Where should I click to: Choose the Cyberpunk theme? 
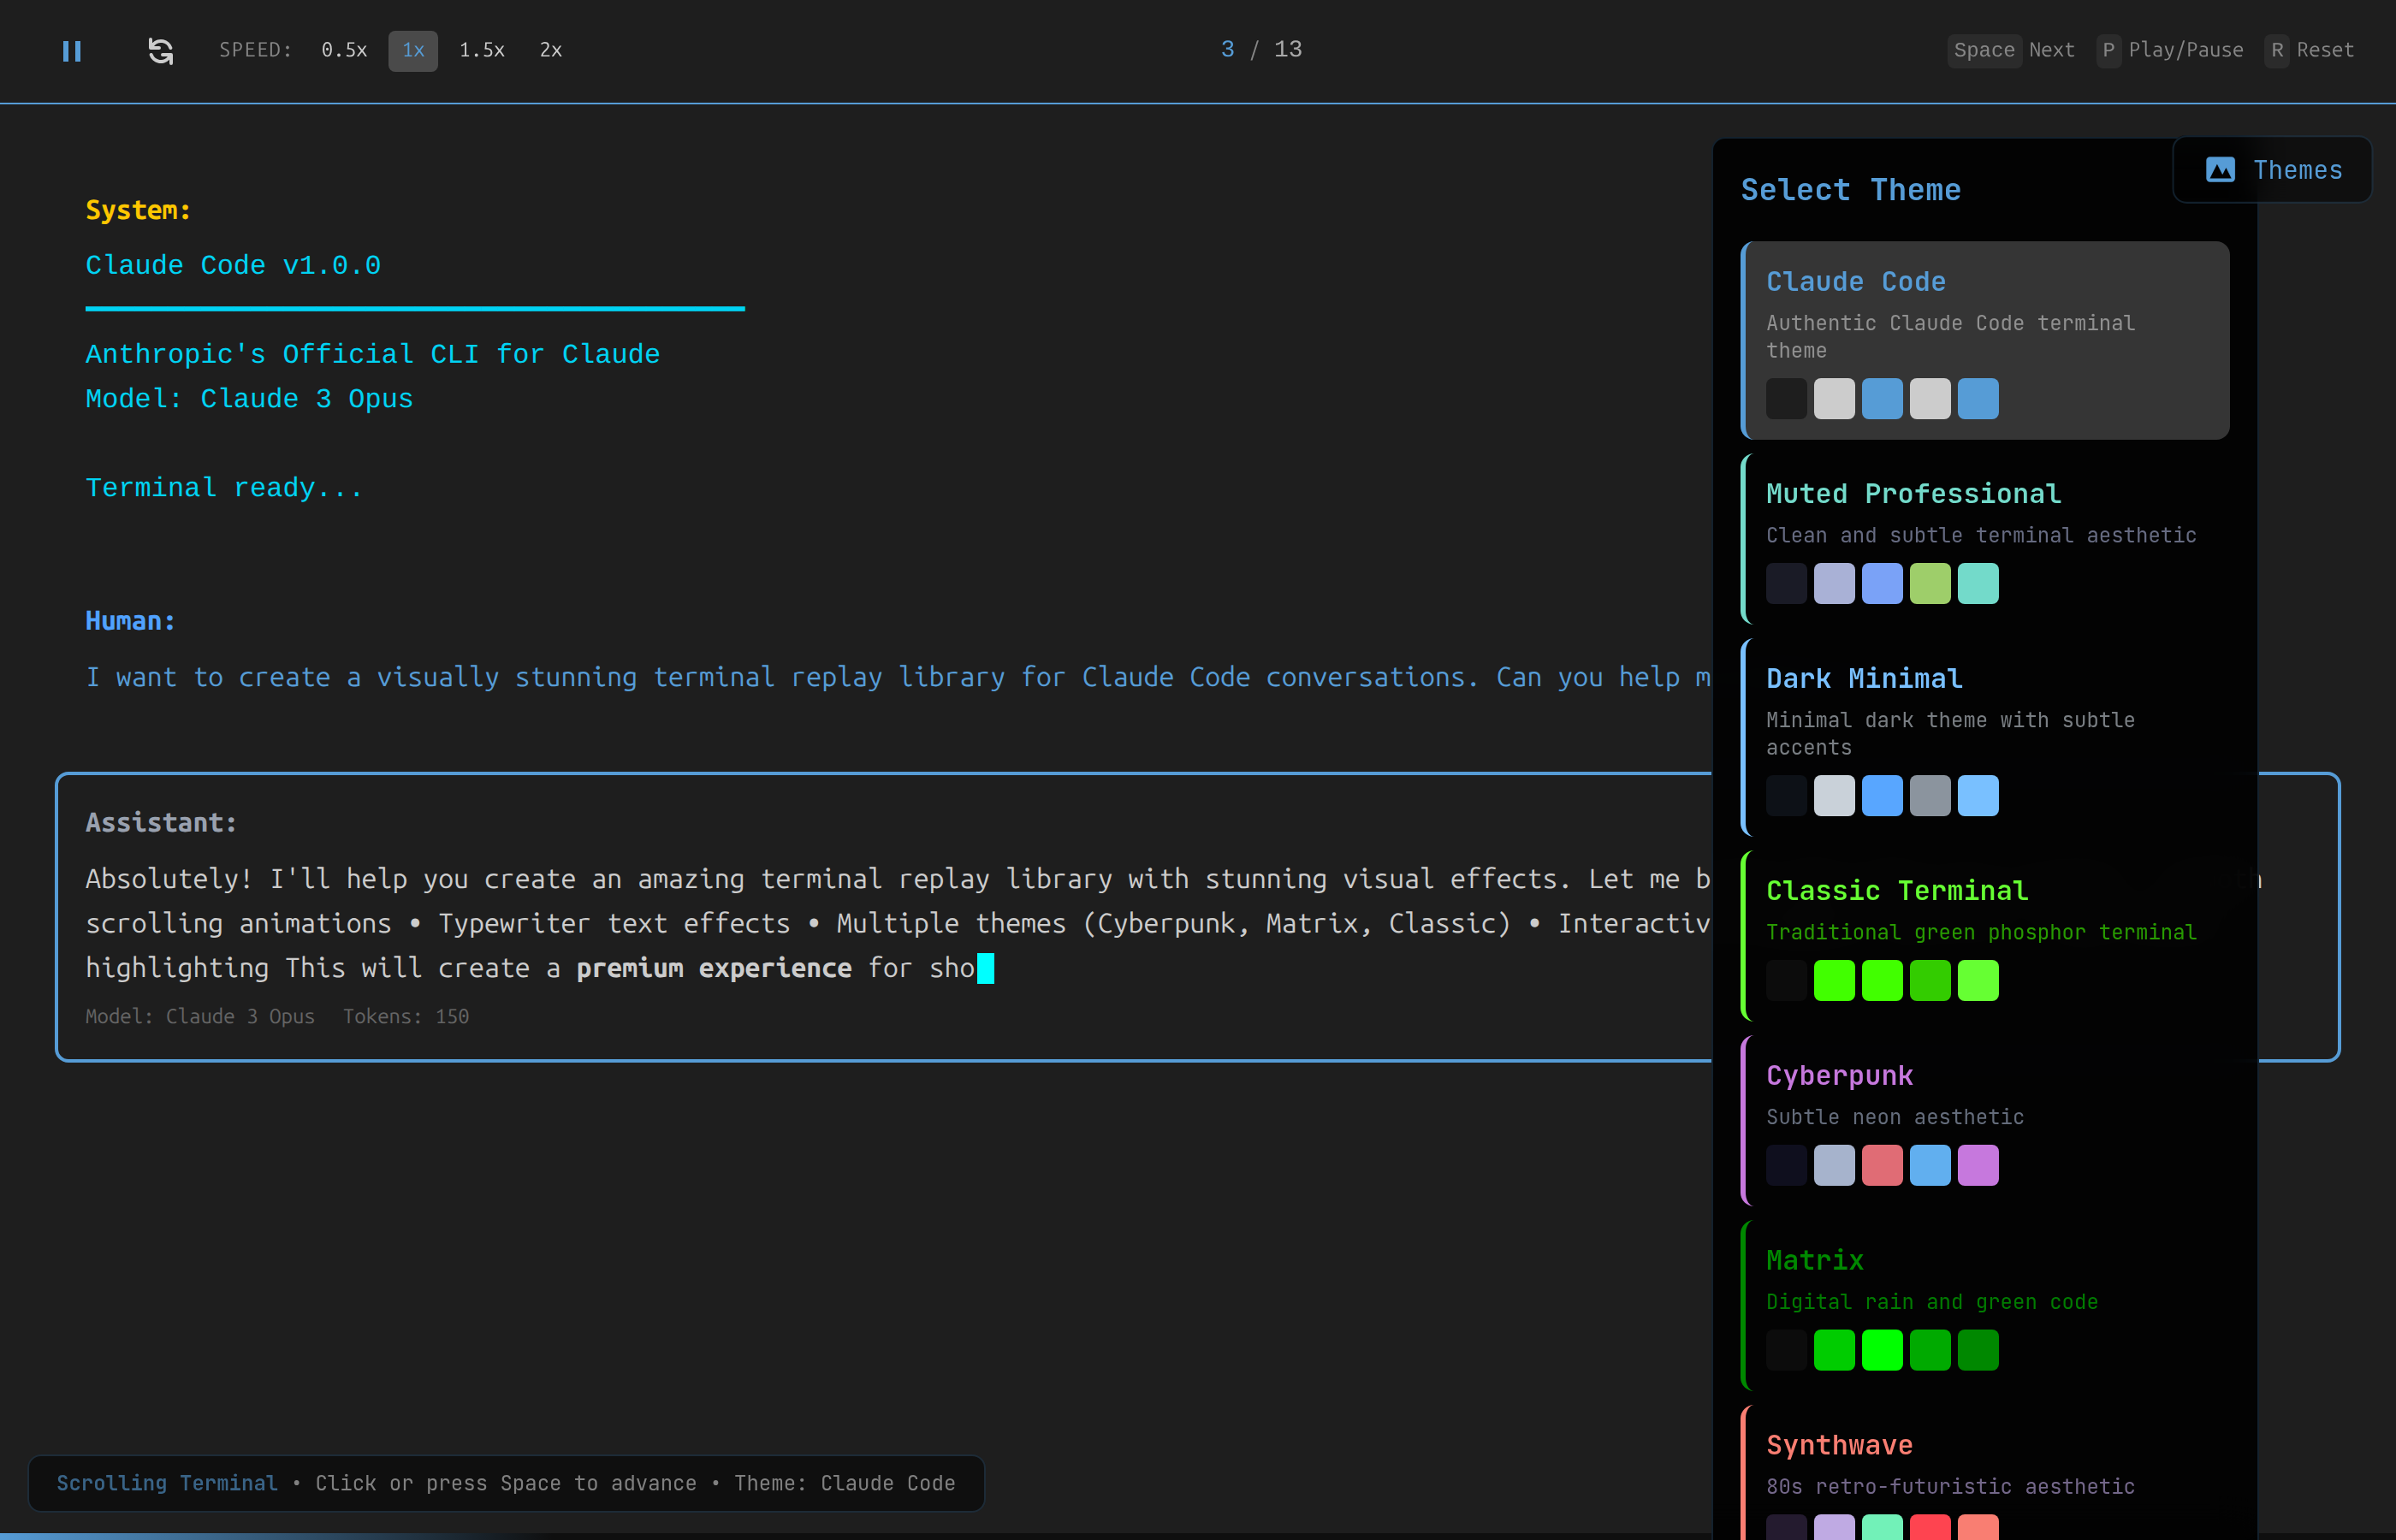tap(1985, 1121)
